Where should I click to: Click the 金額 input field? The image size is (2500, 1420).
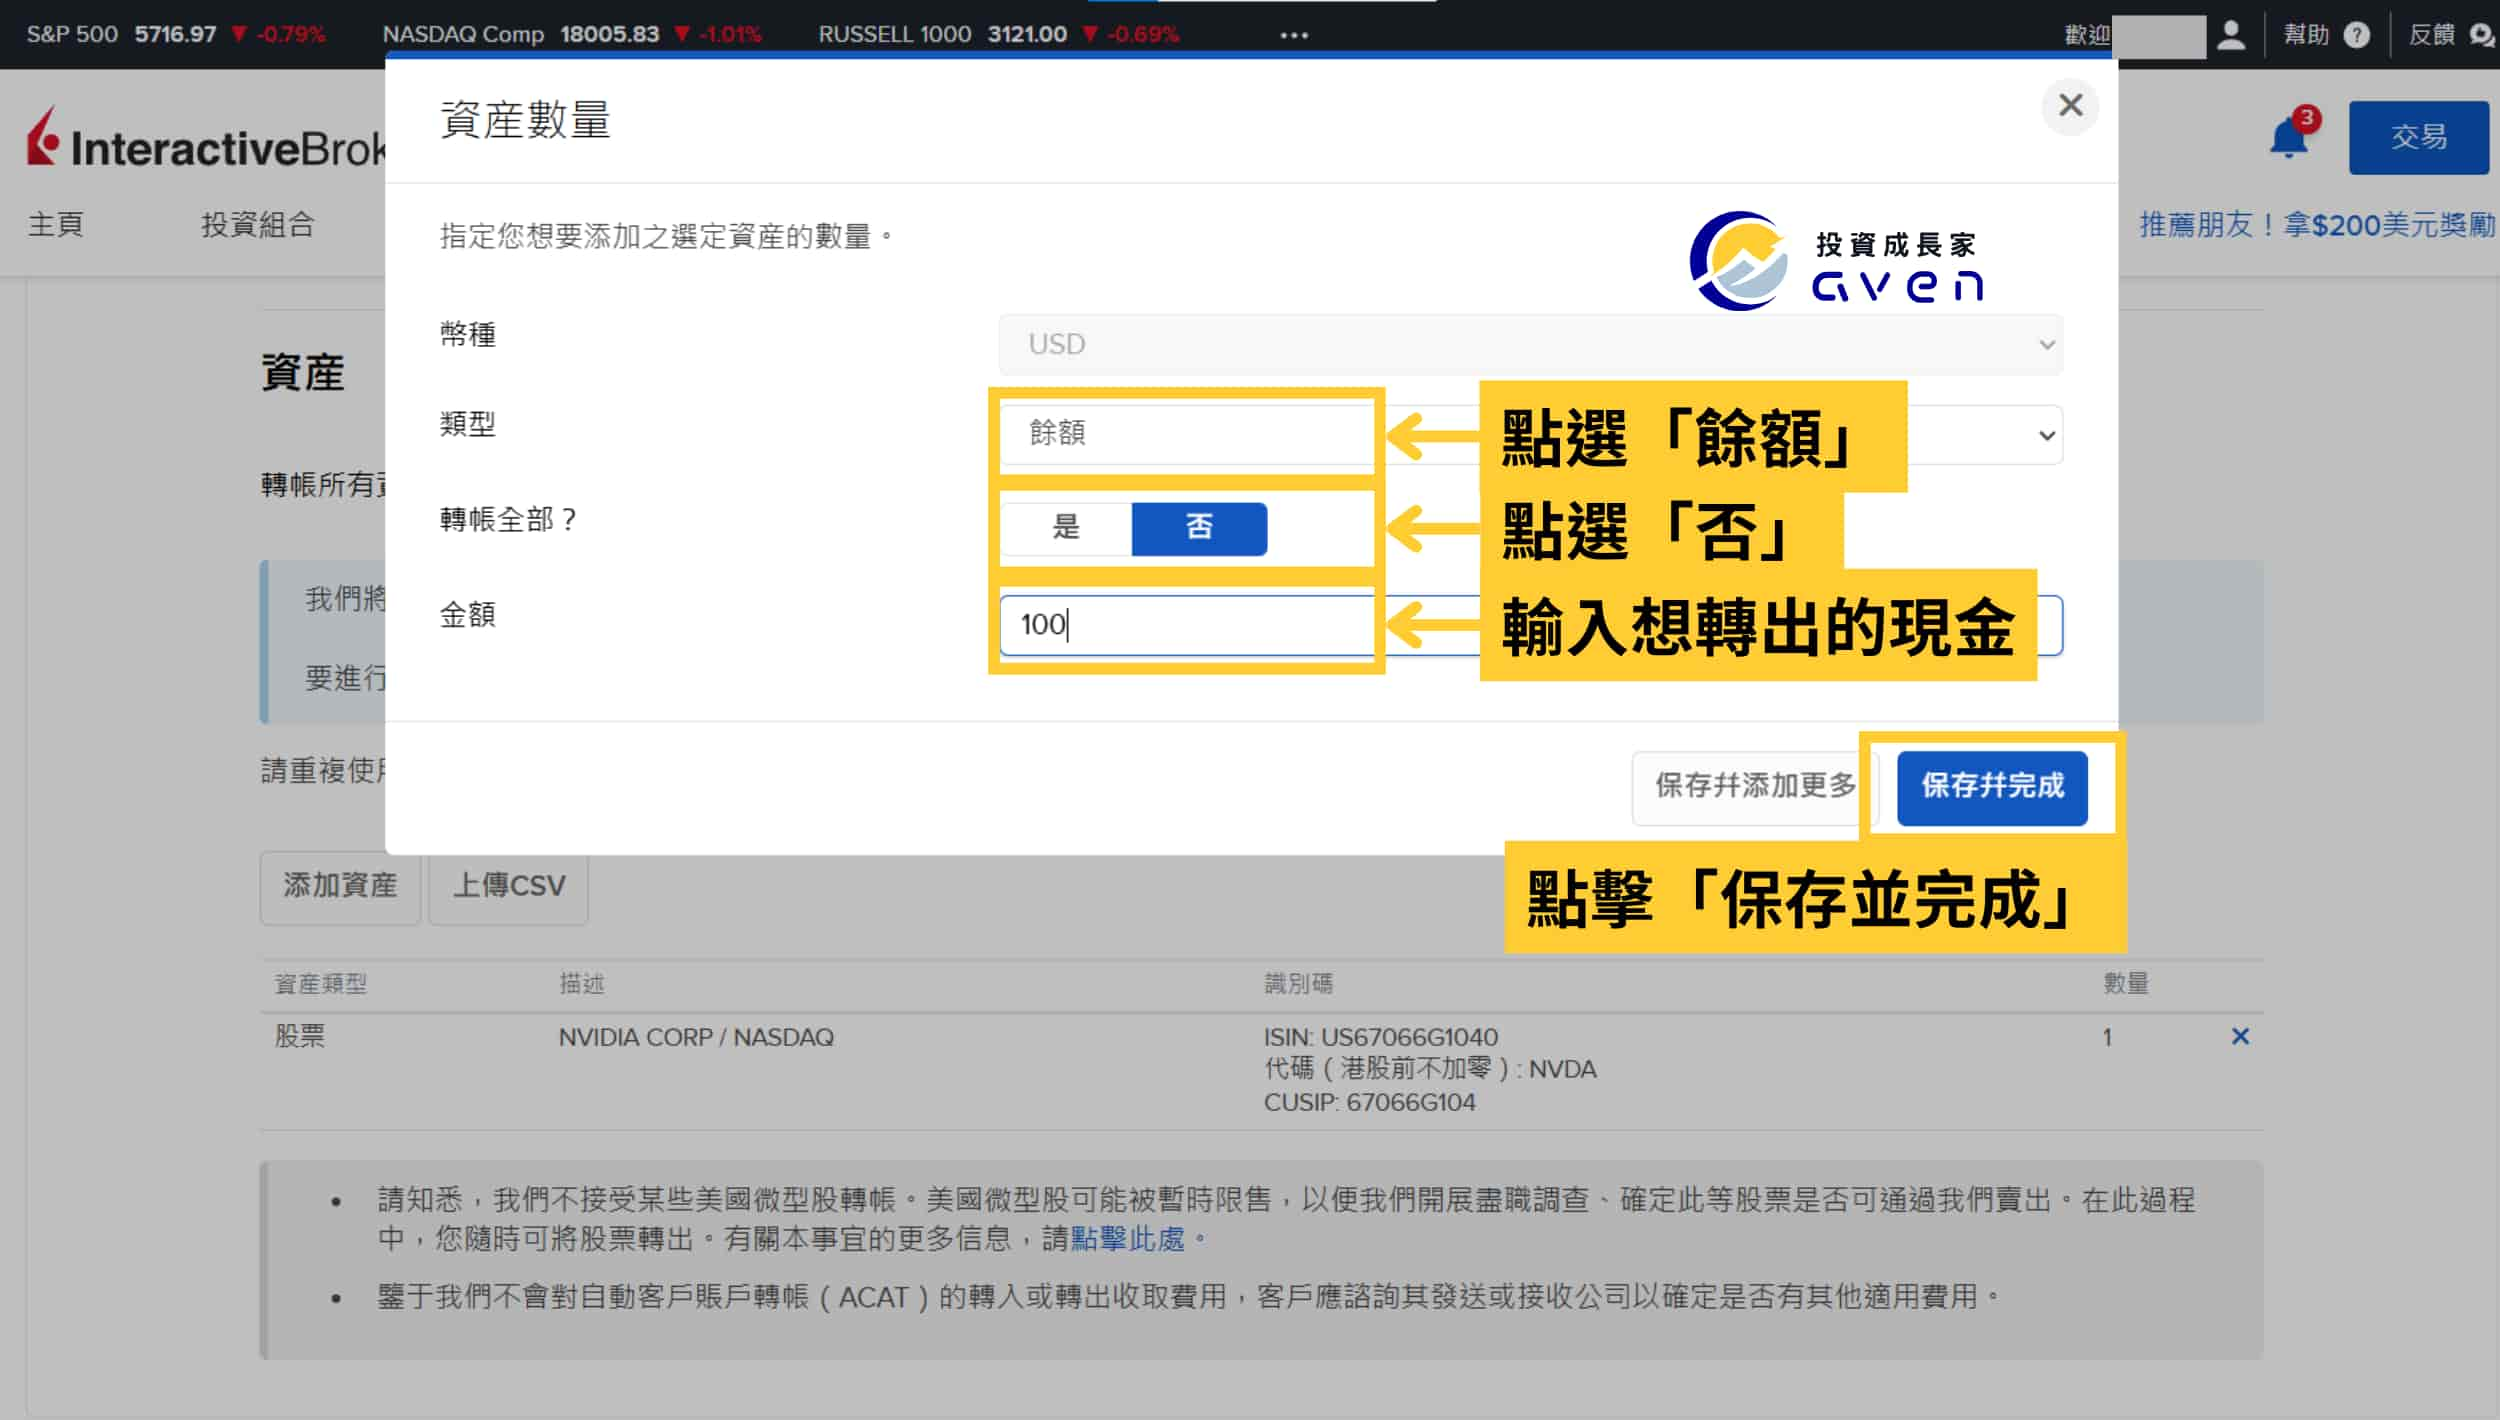pyautogui.click(x=1530, y=625)
